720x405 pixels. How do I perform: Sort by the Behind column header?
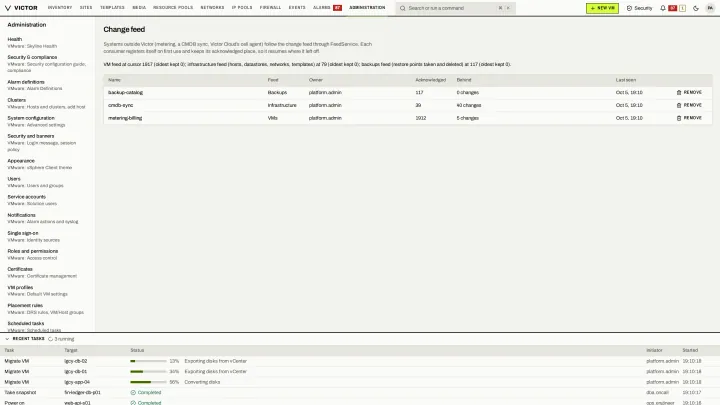click(464, 80)
